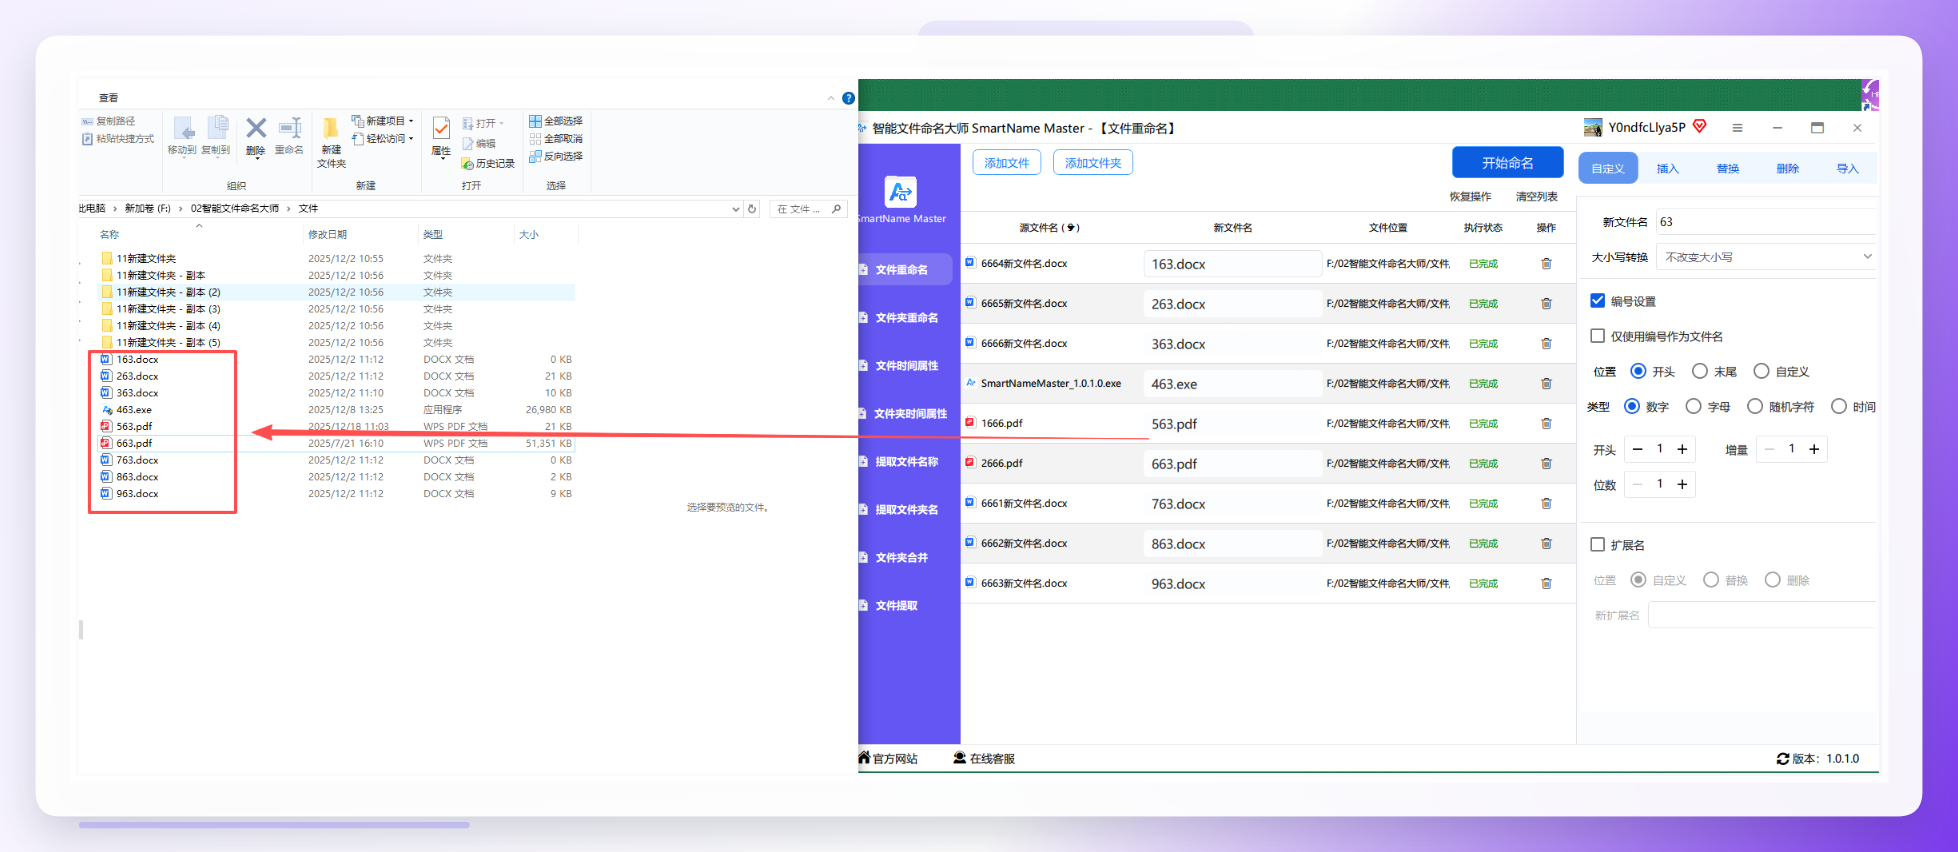Screen dimensions: 1958x852
Task: Click the Explorer delete (删除) icon
Action: 256,128
